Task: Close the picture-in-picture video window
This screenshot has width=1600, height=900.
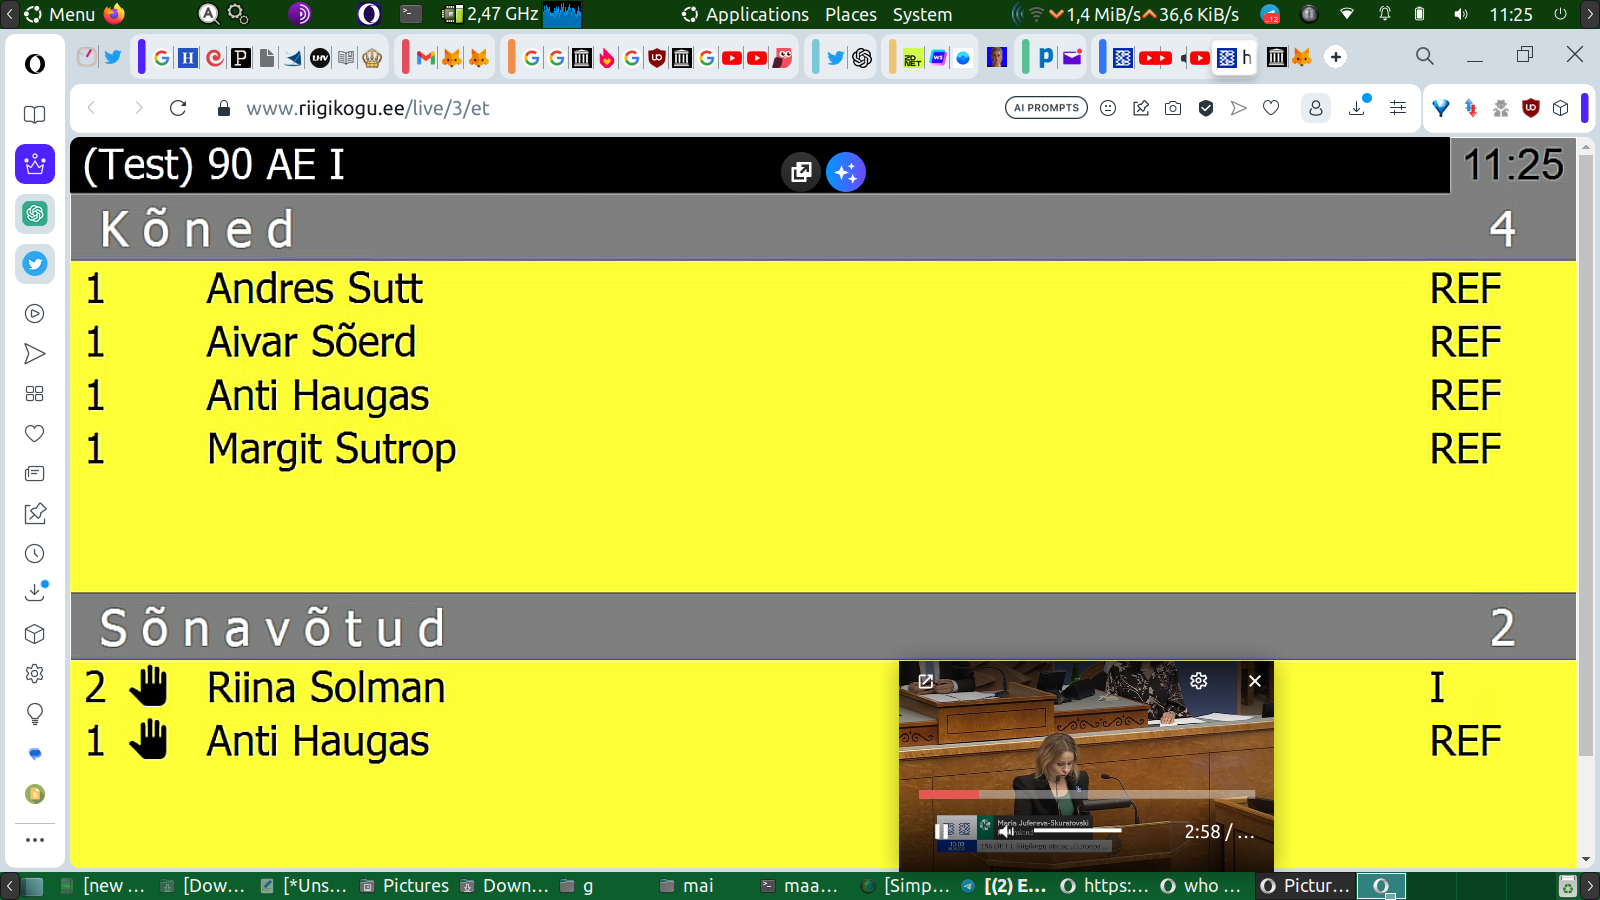Action: click(1255, 681)
